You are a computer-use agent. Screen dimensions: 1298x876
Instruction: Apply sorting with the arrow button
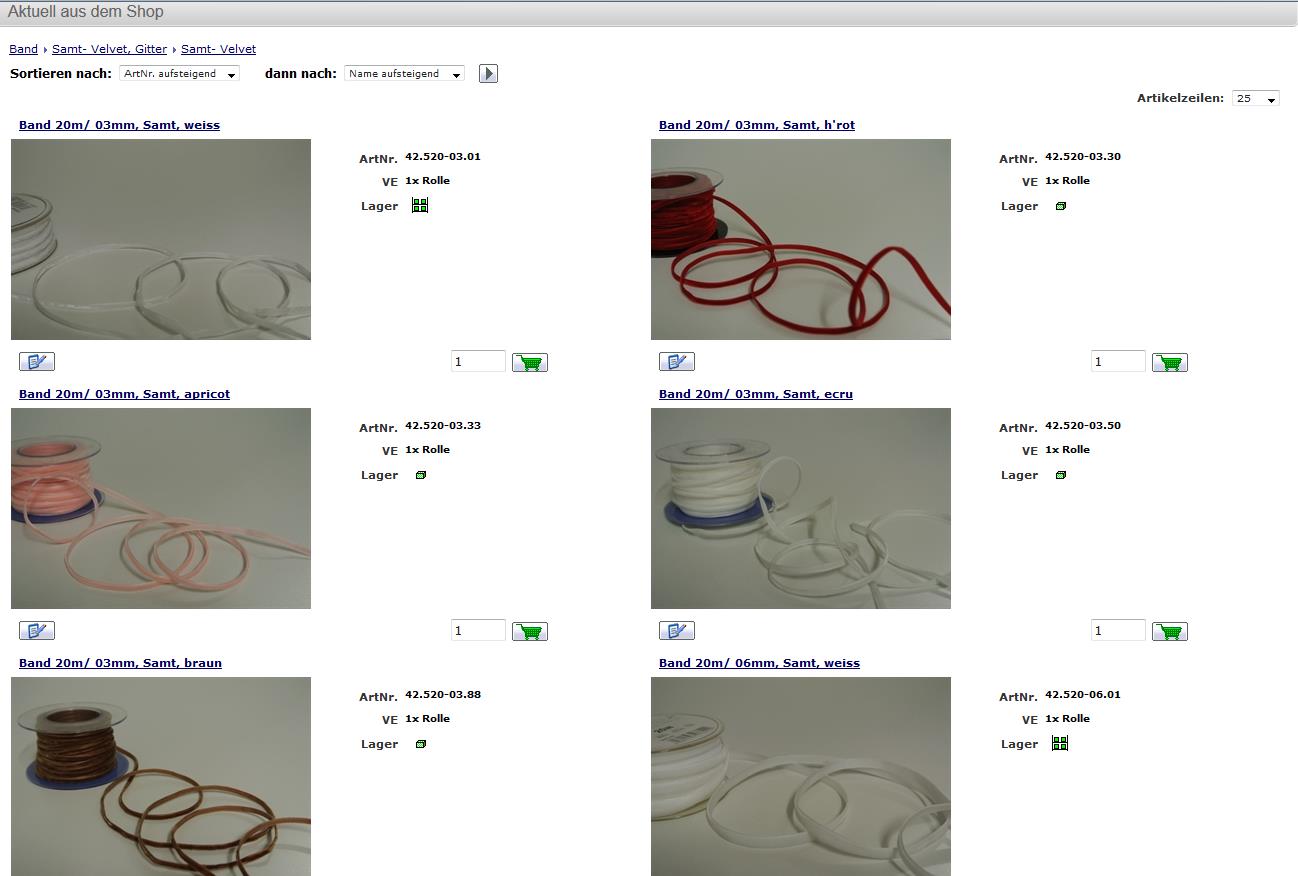click(488, 73)
